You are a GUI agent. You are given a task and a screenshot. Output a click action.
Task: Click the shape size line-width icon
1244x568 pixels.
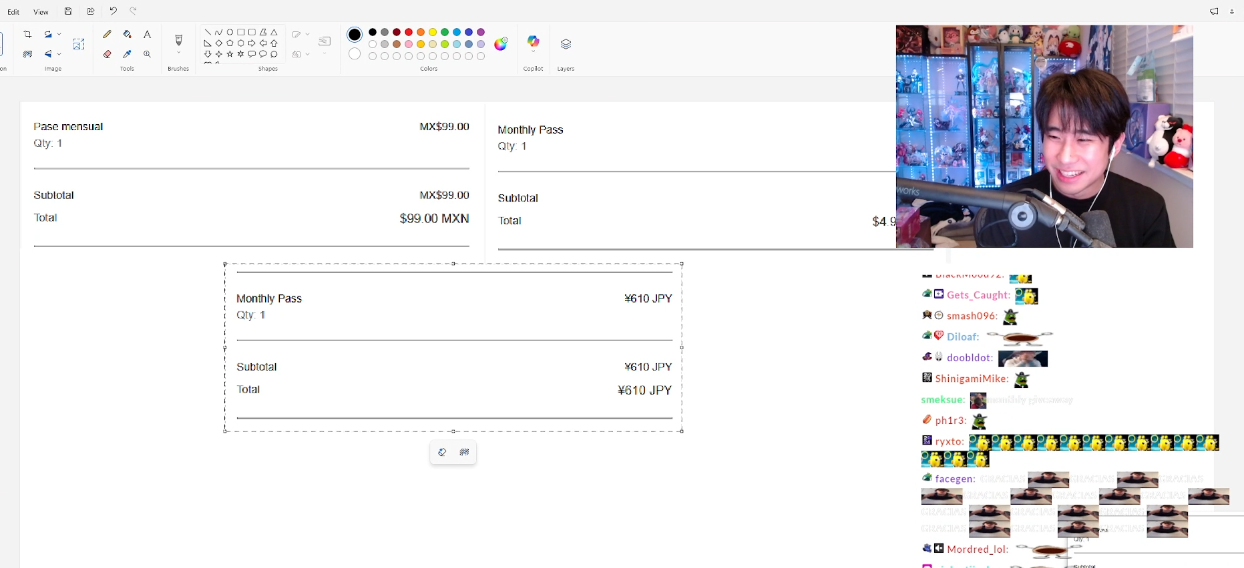click(325, 42)
